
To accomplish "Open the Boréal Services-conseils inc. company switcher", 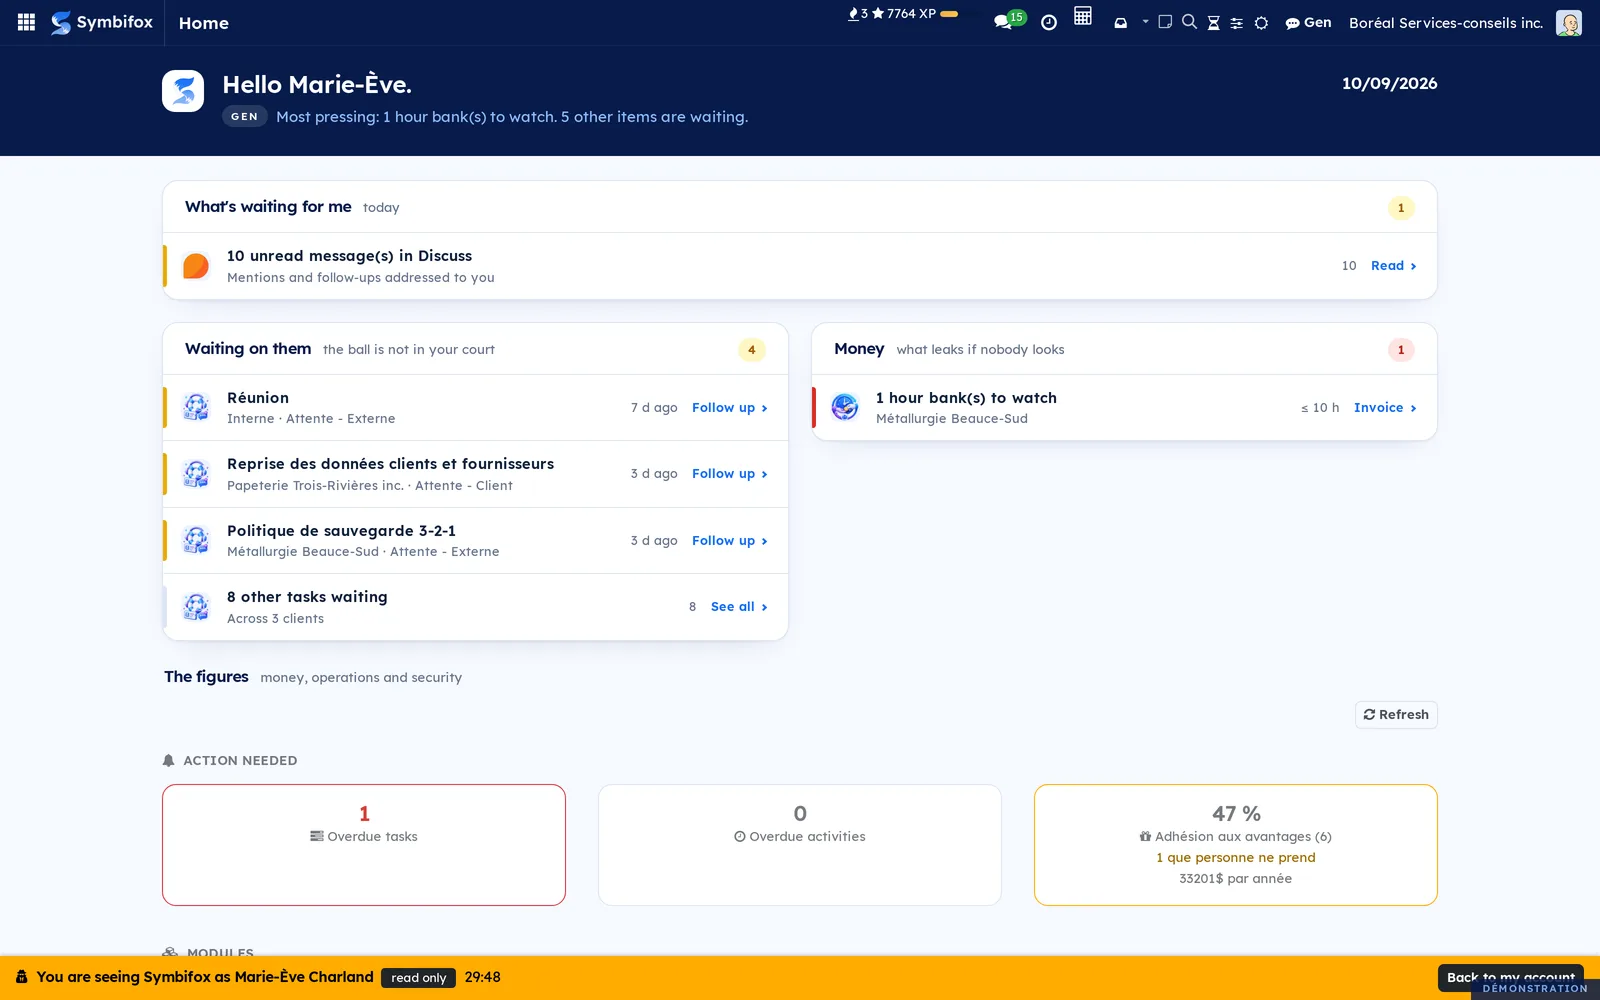I will pos(1446,22).
